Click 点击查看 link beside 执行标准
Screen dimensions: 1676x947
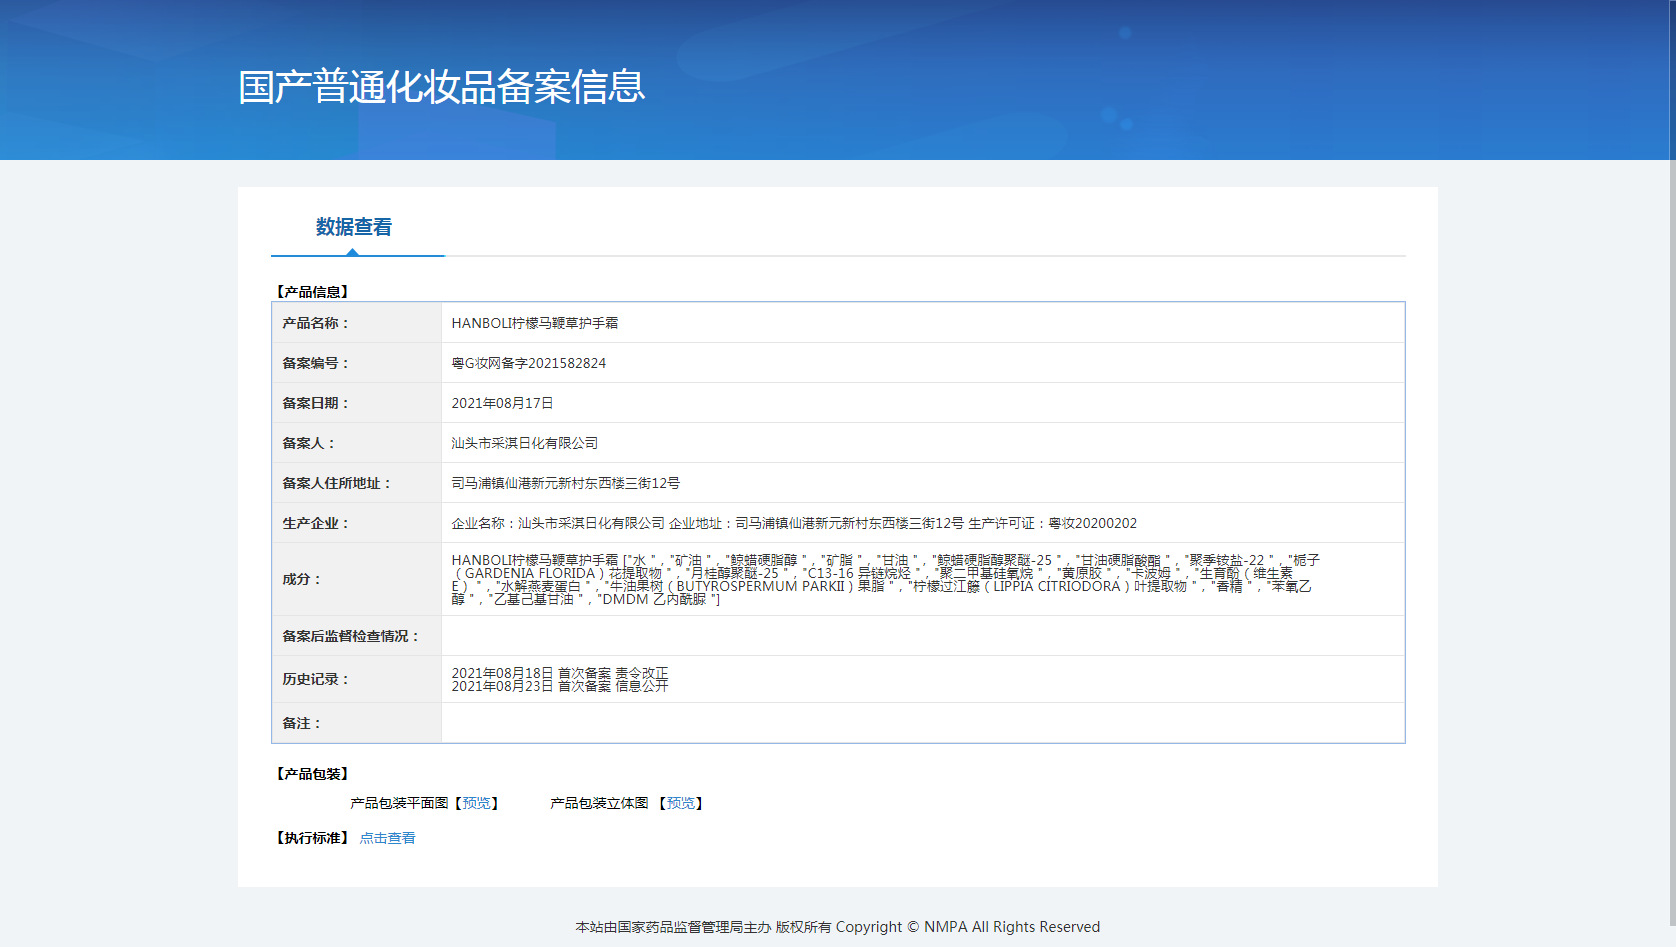387,838
